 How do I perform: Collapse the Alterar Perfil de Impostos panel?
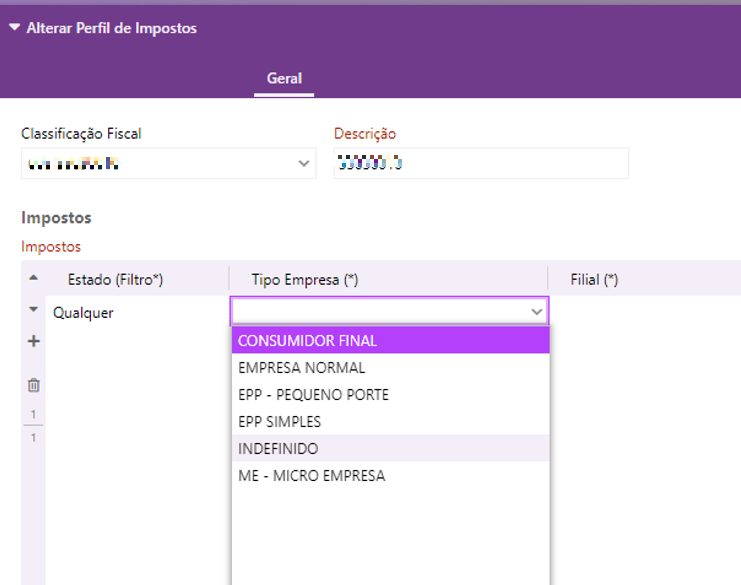pyautogui.click(x=14, y=28)
